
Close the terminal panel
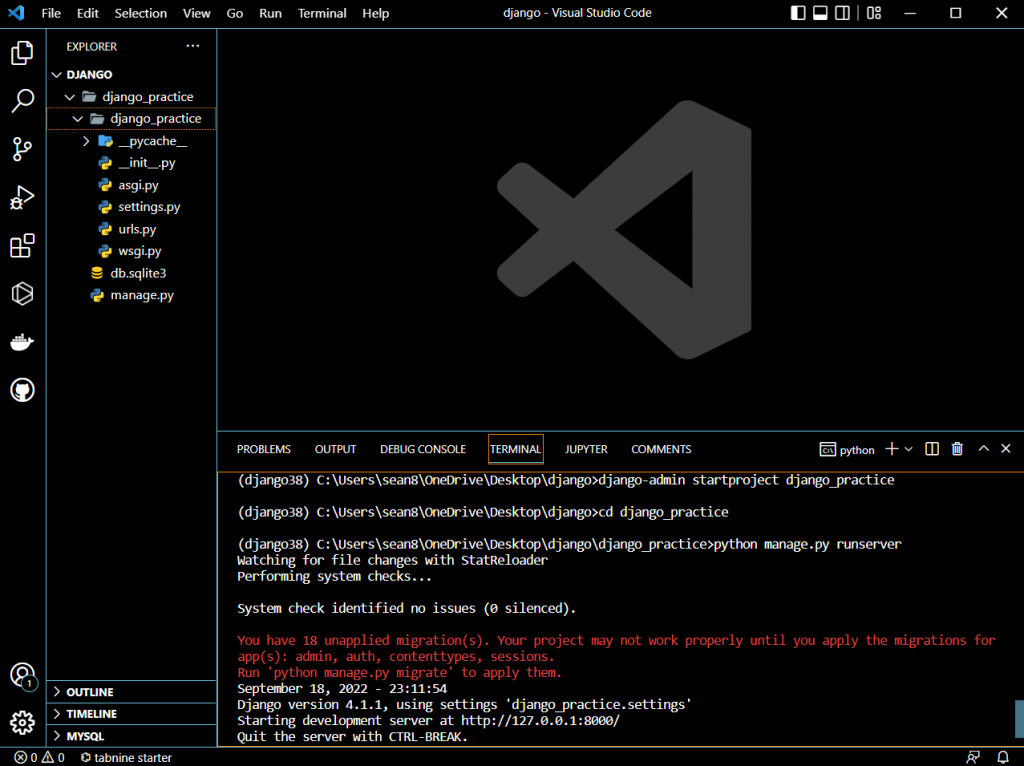coord(1006,448)
